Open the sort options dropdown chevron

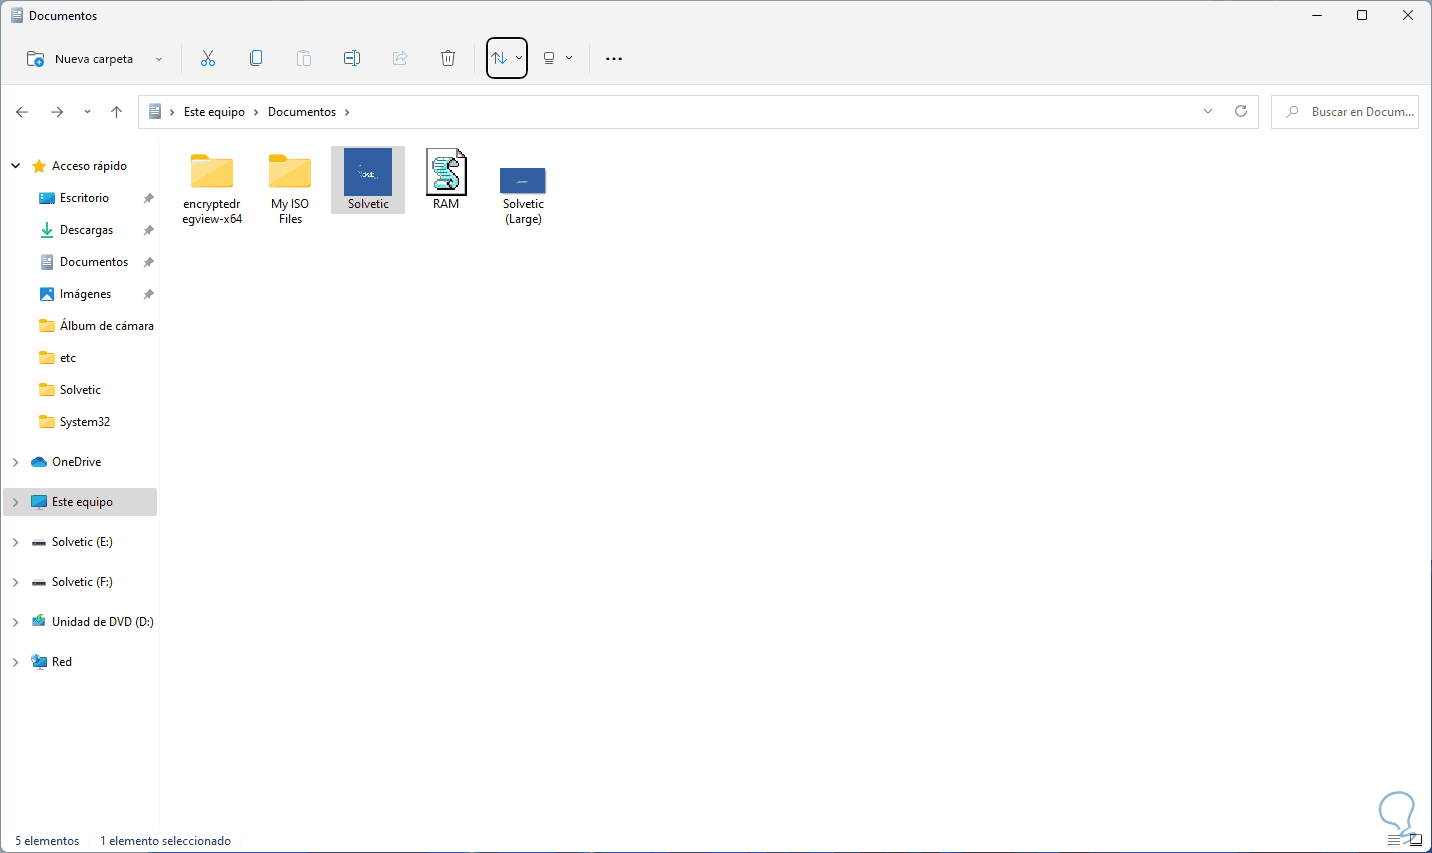[x=519, y=58]
